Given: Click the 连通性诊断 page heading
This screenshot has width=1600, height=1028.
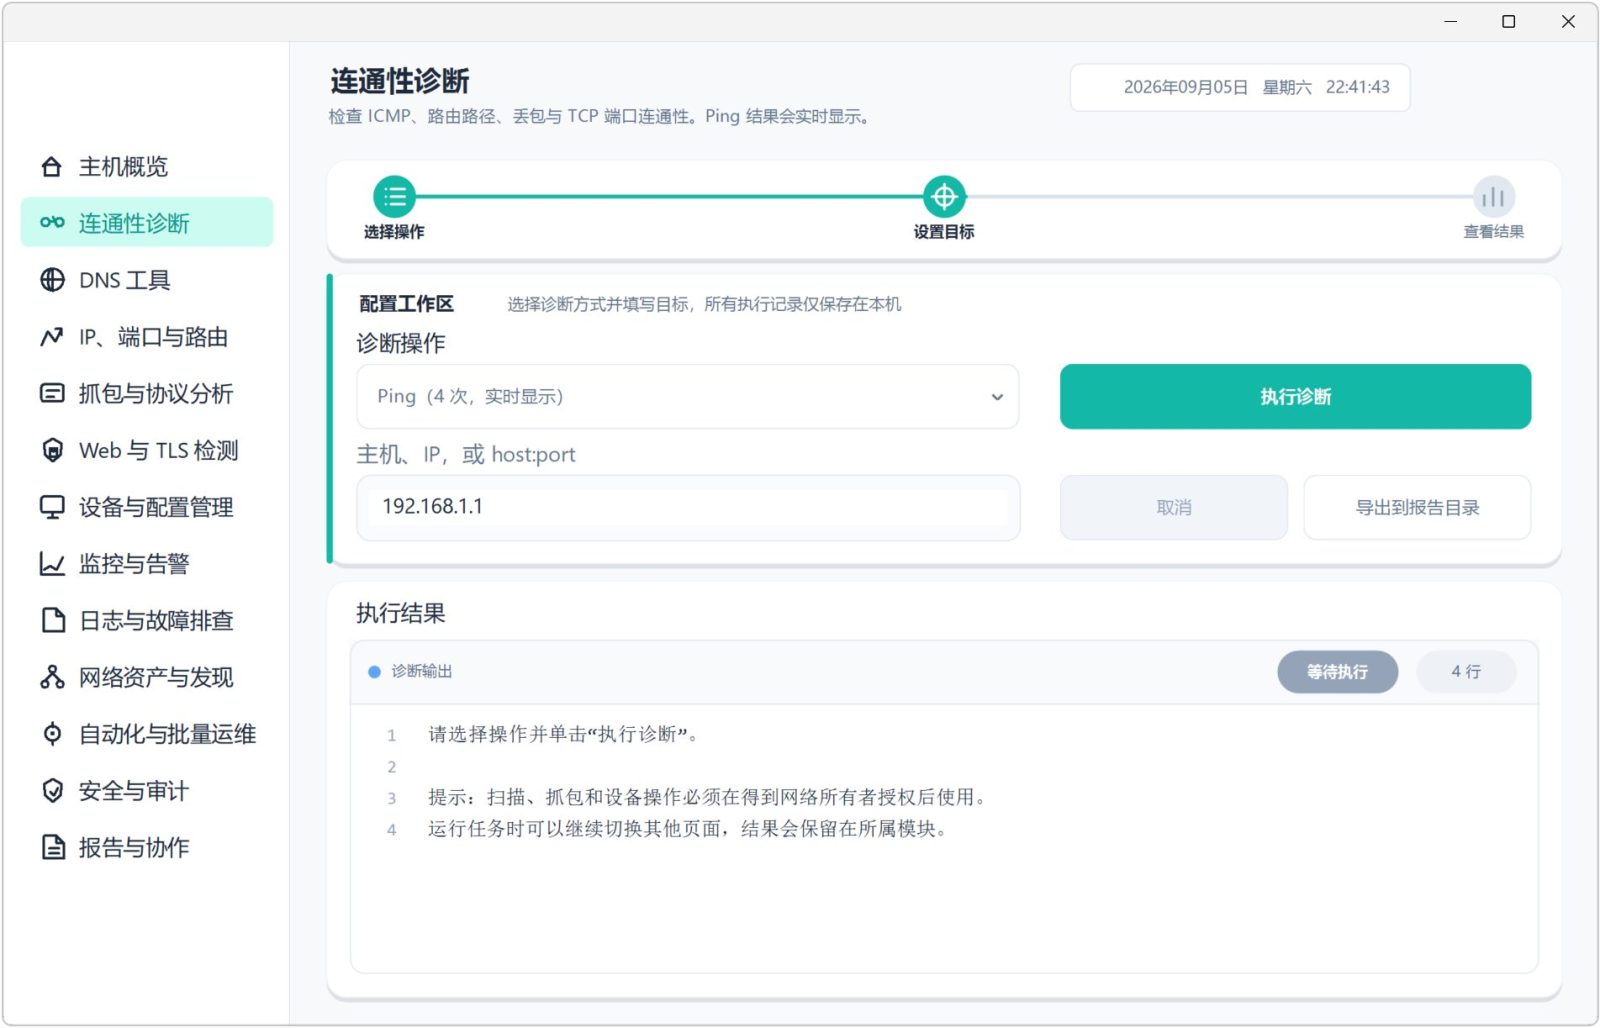Looking at the screenshot, I should coord(400,81).
